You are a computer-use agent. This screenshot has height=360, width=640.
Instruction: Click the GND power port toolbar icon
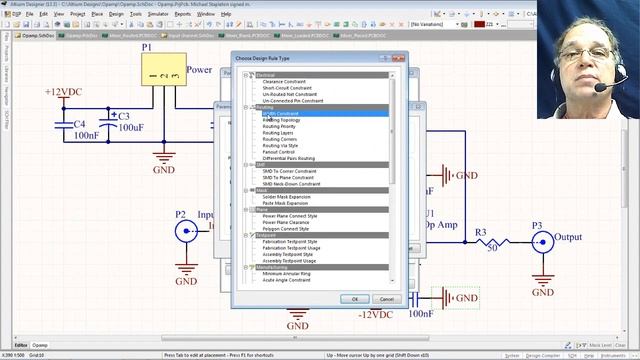point(309,24)
